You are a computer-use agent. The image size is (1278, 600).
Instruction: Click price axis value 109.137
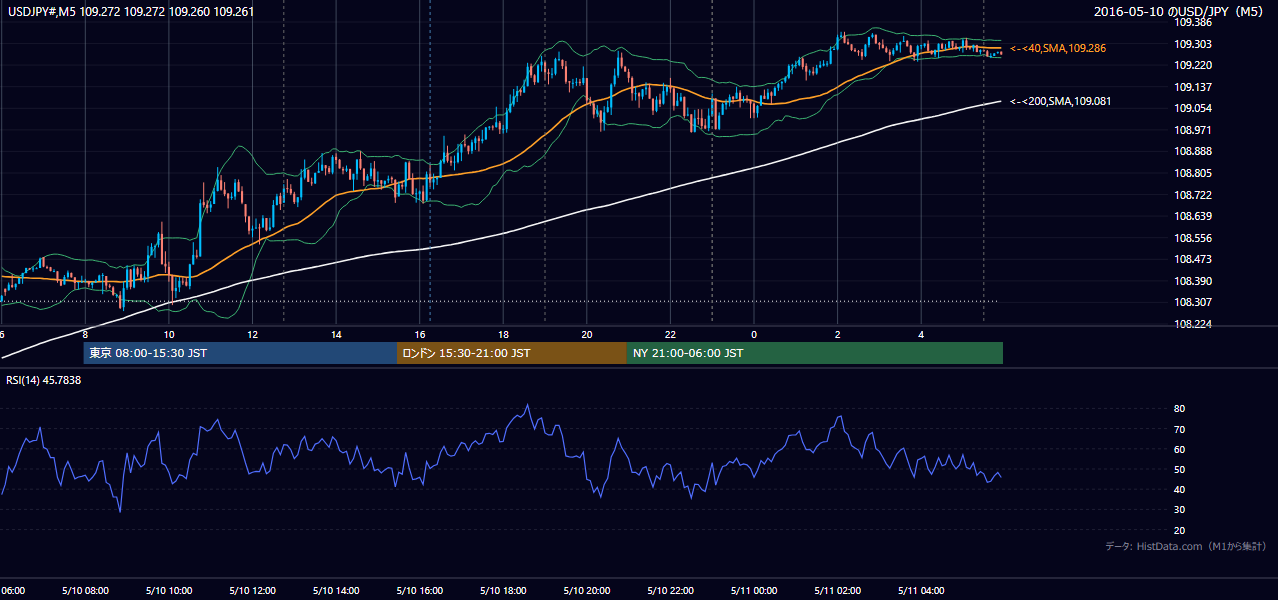[x=1193, y=87]
